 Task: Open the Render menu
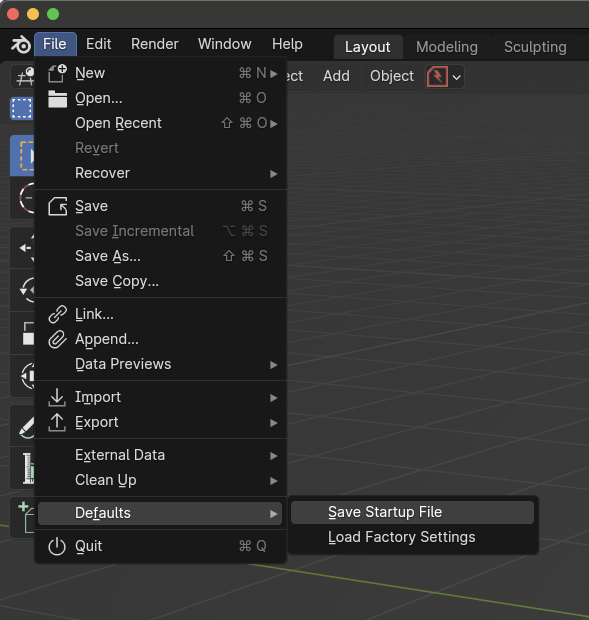pos(155,44)
